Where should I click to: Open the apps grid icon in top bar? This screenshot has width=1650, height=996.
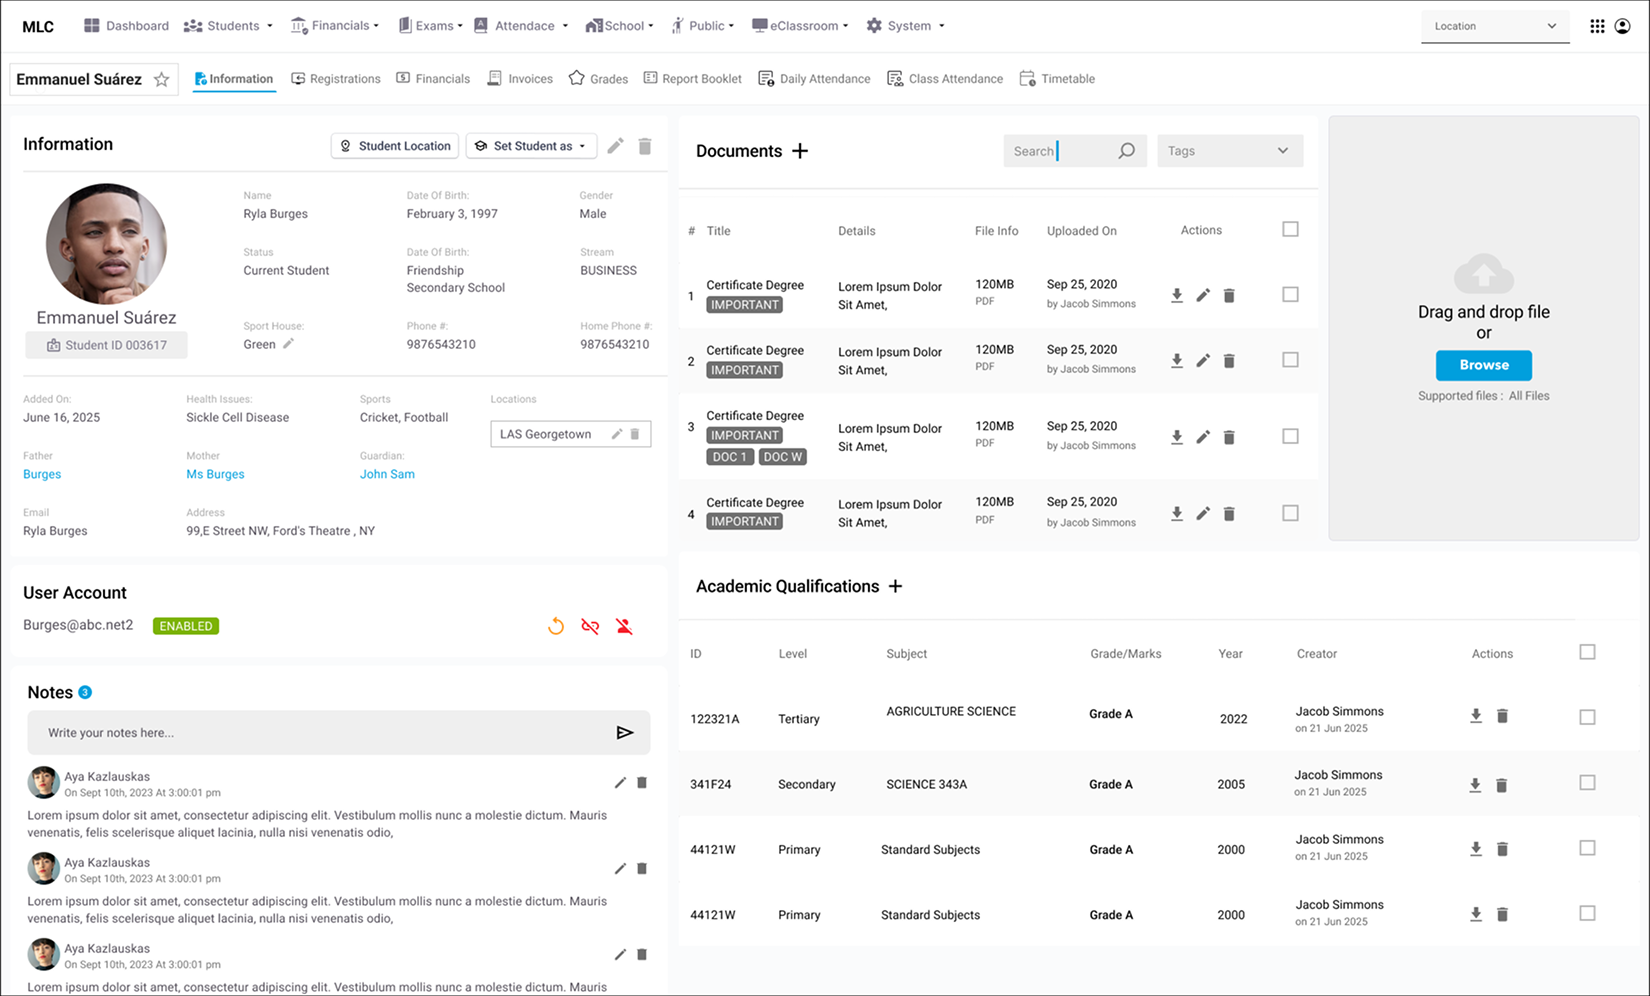(1597, 26)
